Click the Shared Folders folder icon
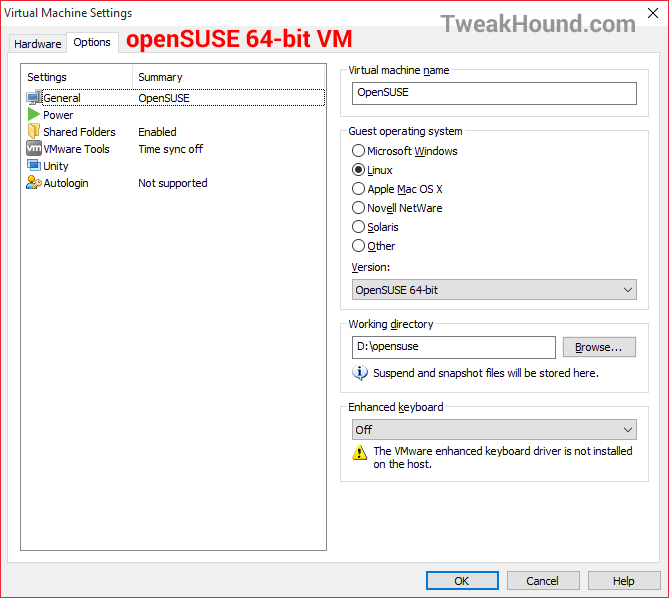669x598 pixels. (x=34, y=131)
